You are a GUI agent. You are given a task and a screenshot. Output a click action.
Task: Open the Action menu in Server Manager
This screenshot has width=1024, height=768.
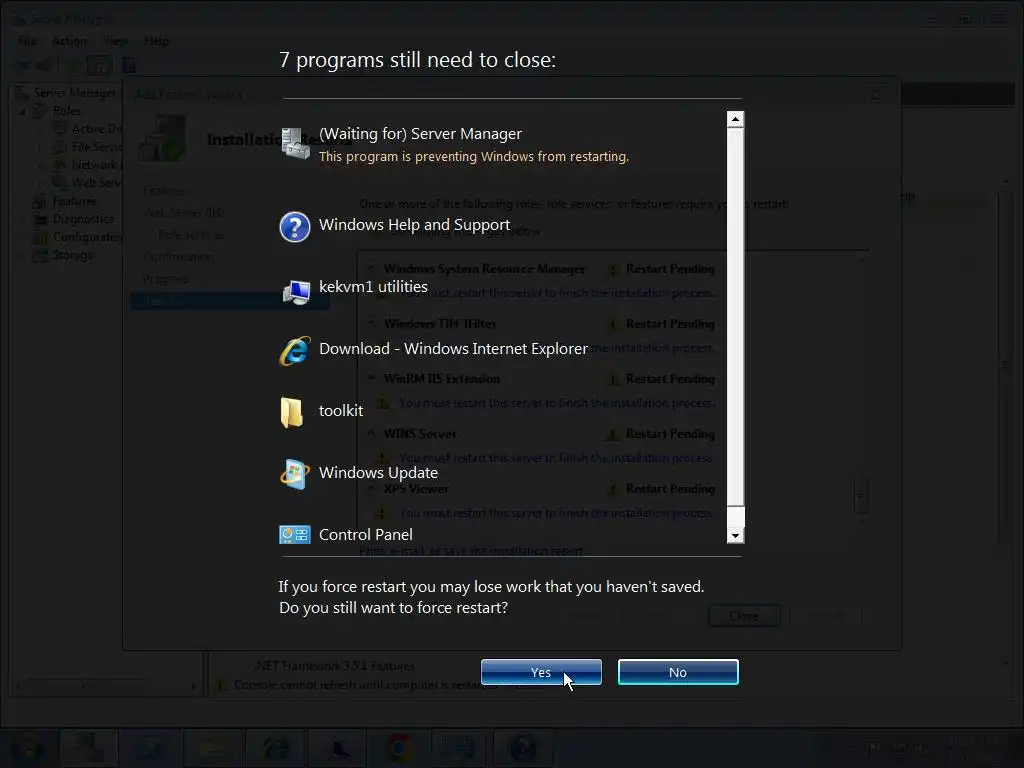pos(69,41)
